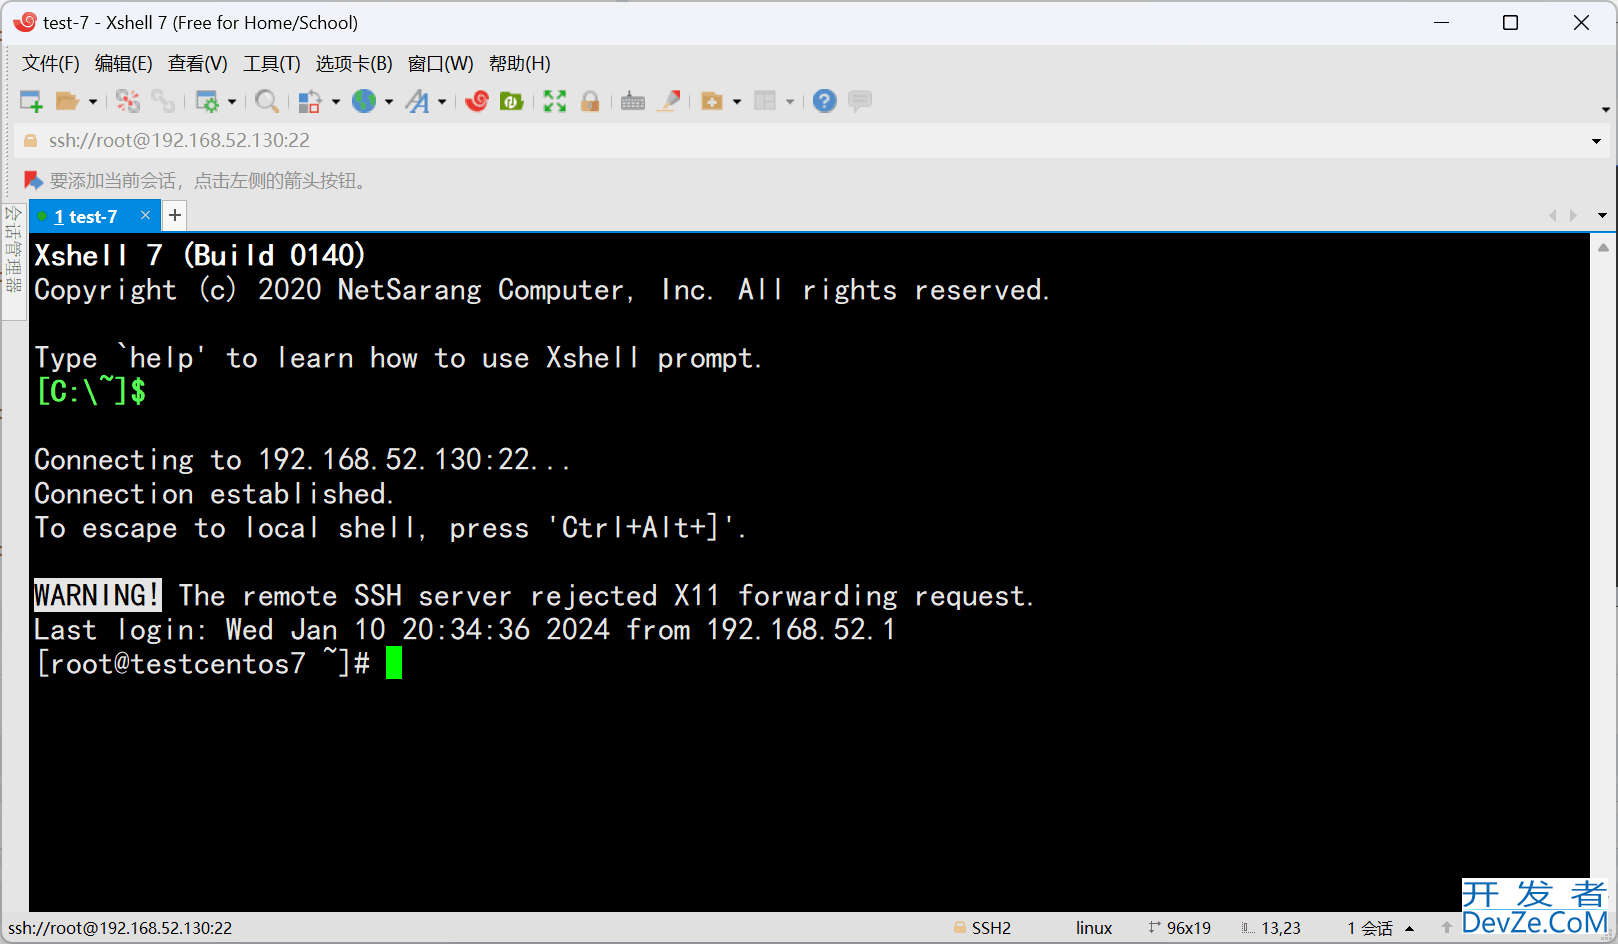Launch Xshell via the red swirl icon
The height and width of the screenshot is (944, 1618).
point(477,101)
